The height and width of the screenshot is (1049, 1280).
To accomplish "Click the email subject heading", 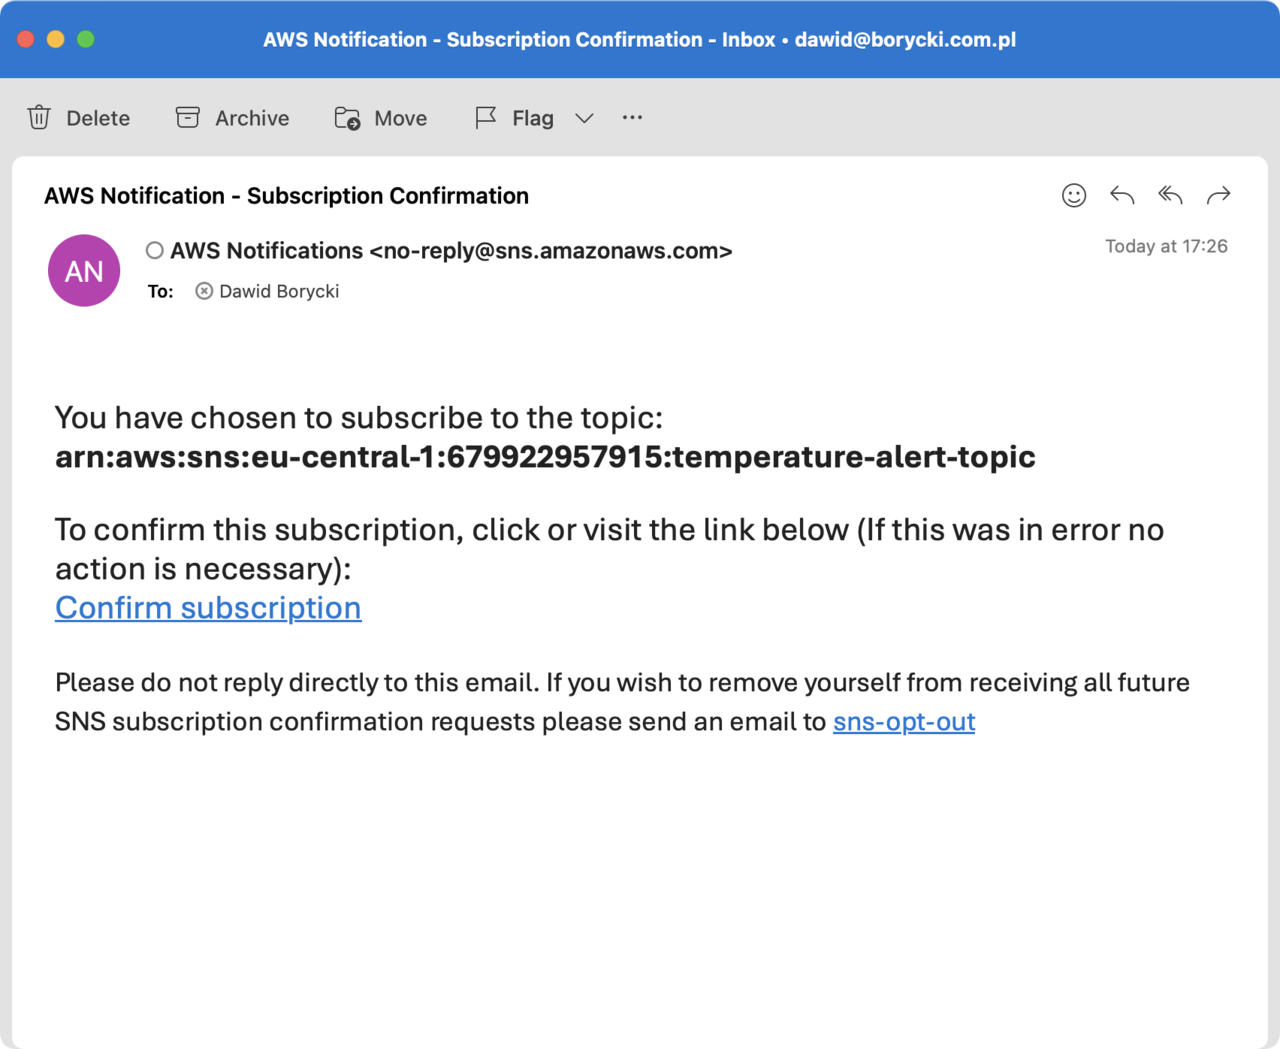I will click(286, 196).
